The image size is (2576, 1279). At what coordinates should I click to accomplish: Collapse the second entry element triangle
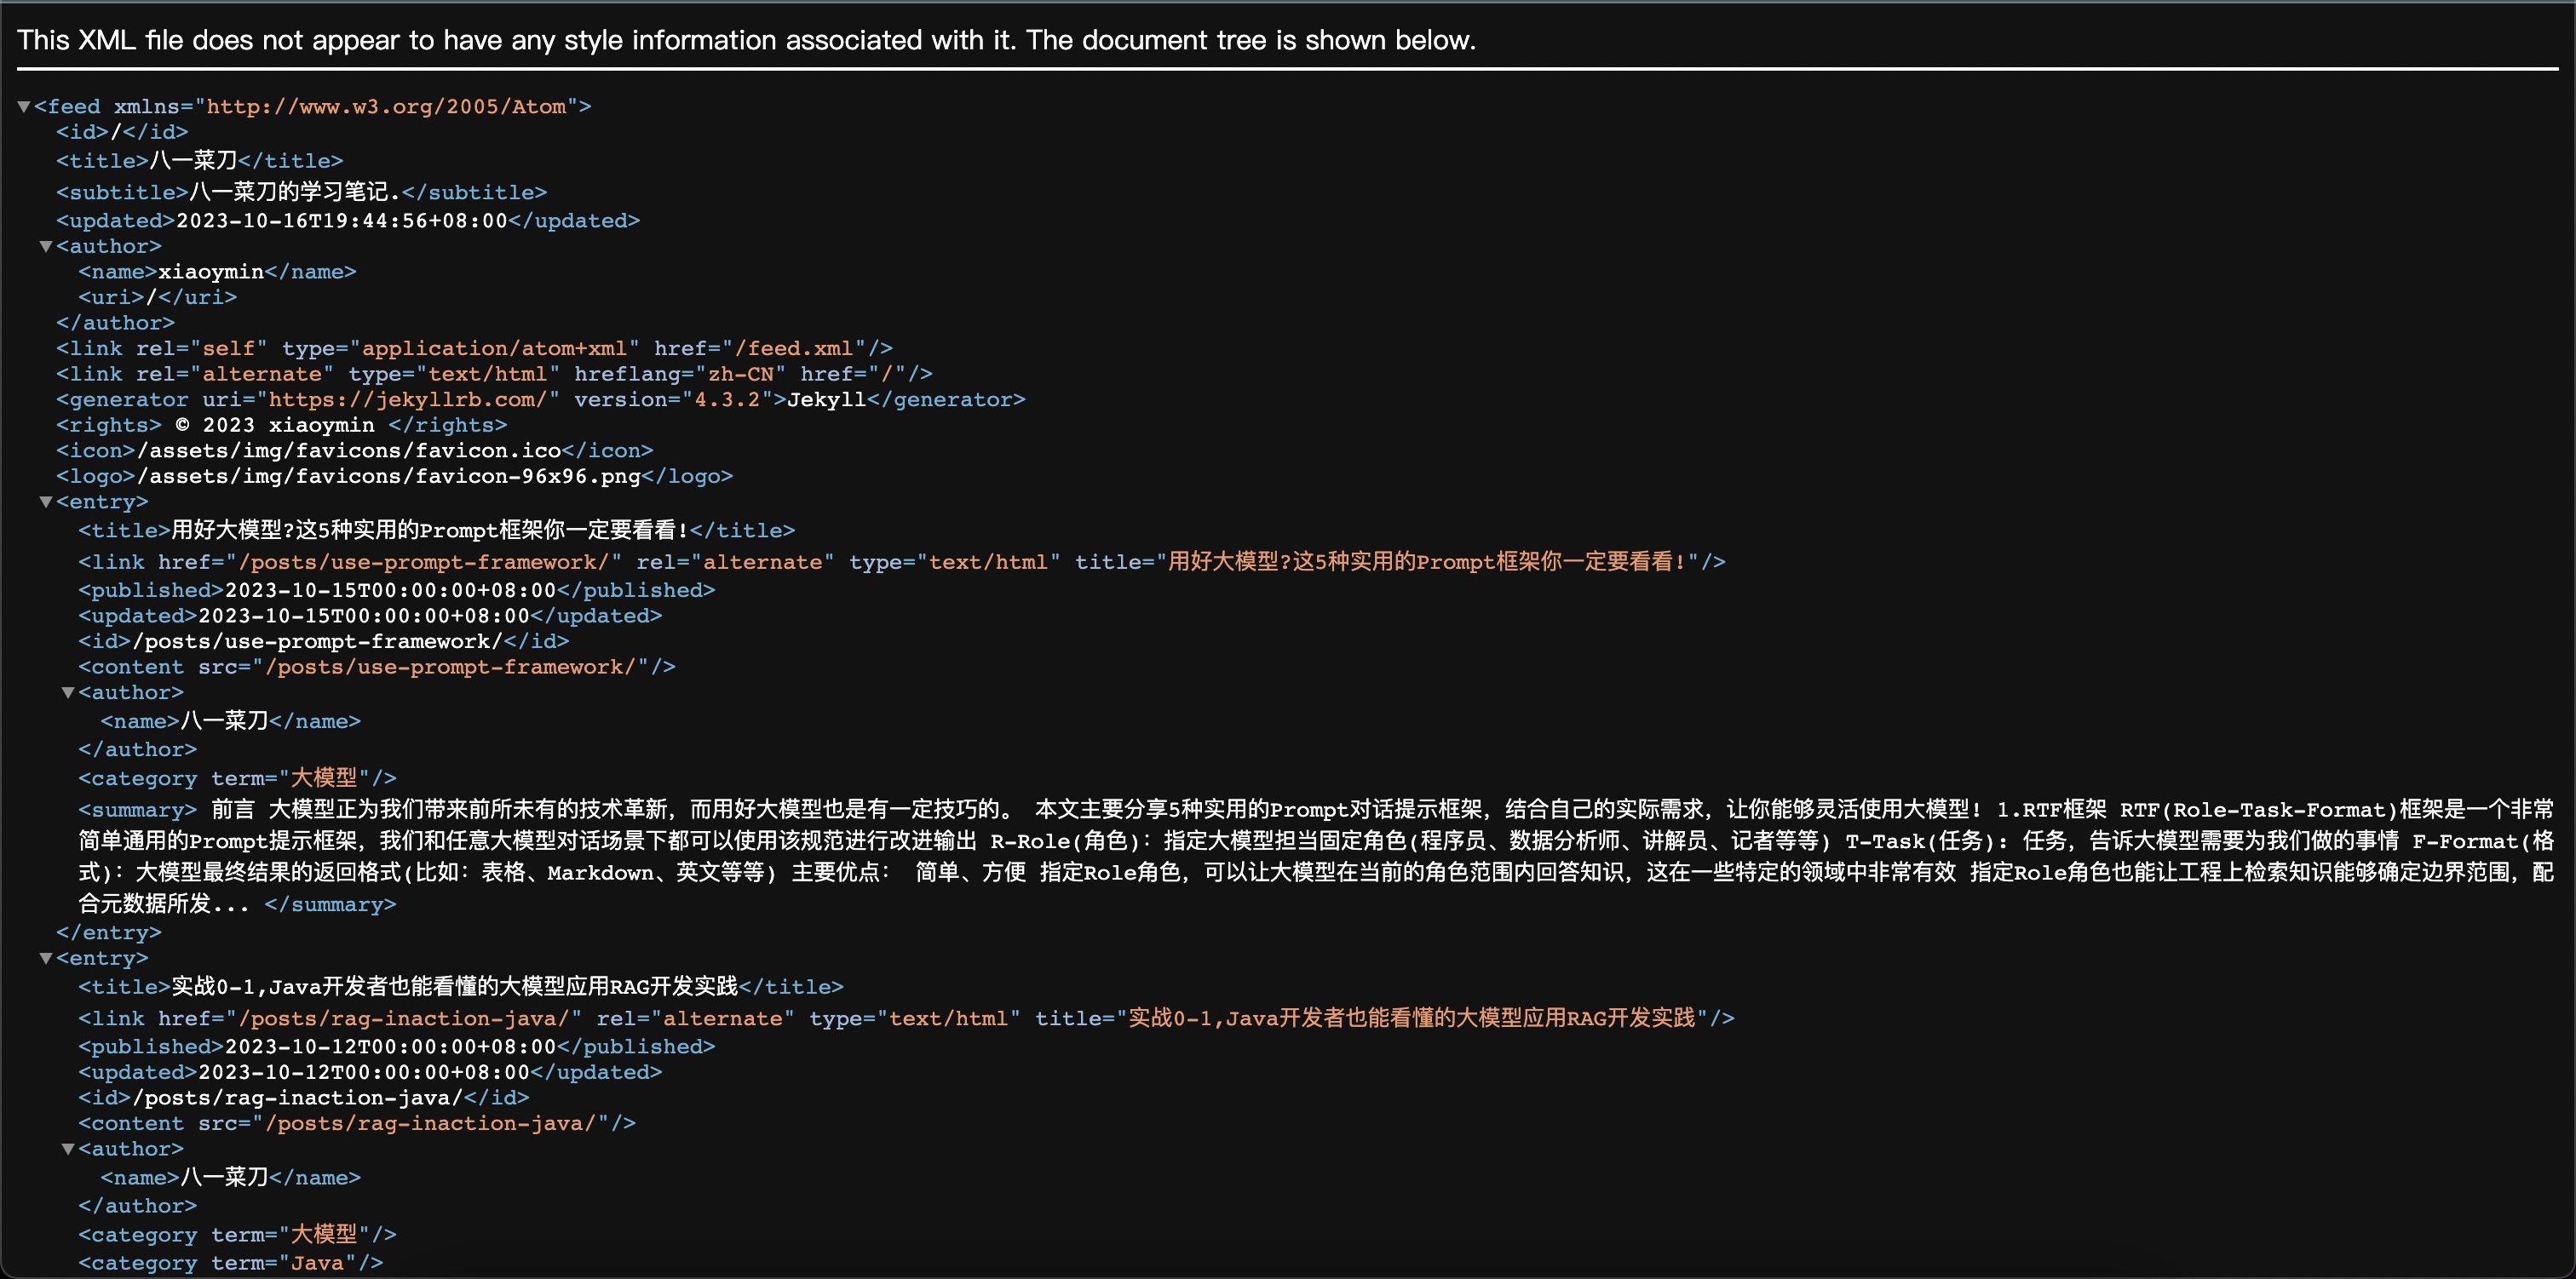46,959
